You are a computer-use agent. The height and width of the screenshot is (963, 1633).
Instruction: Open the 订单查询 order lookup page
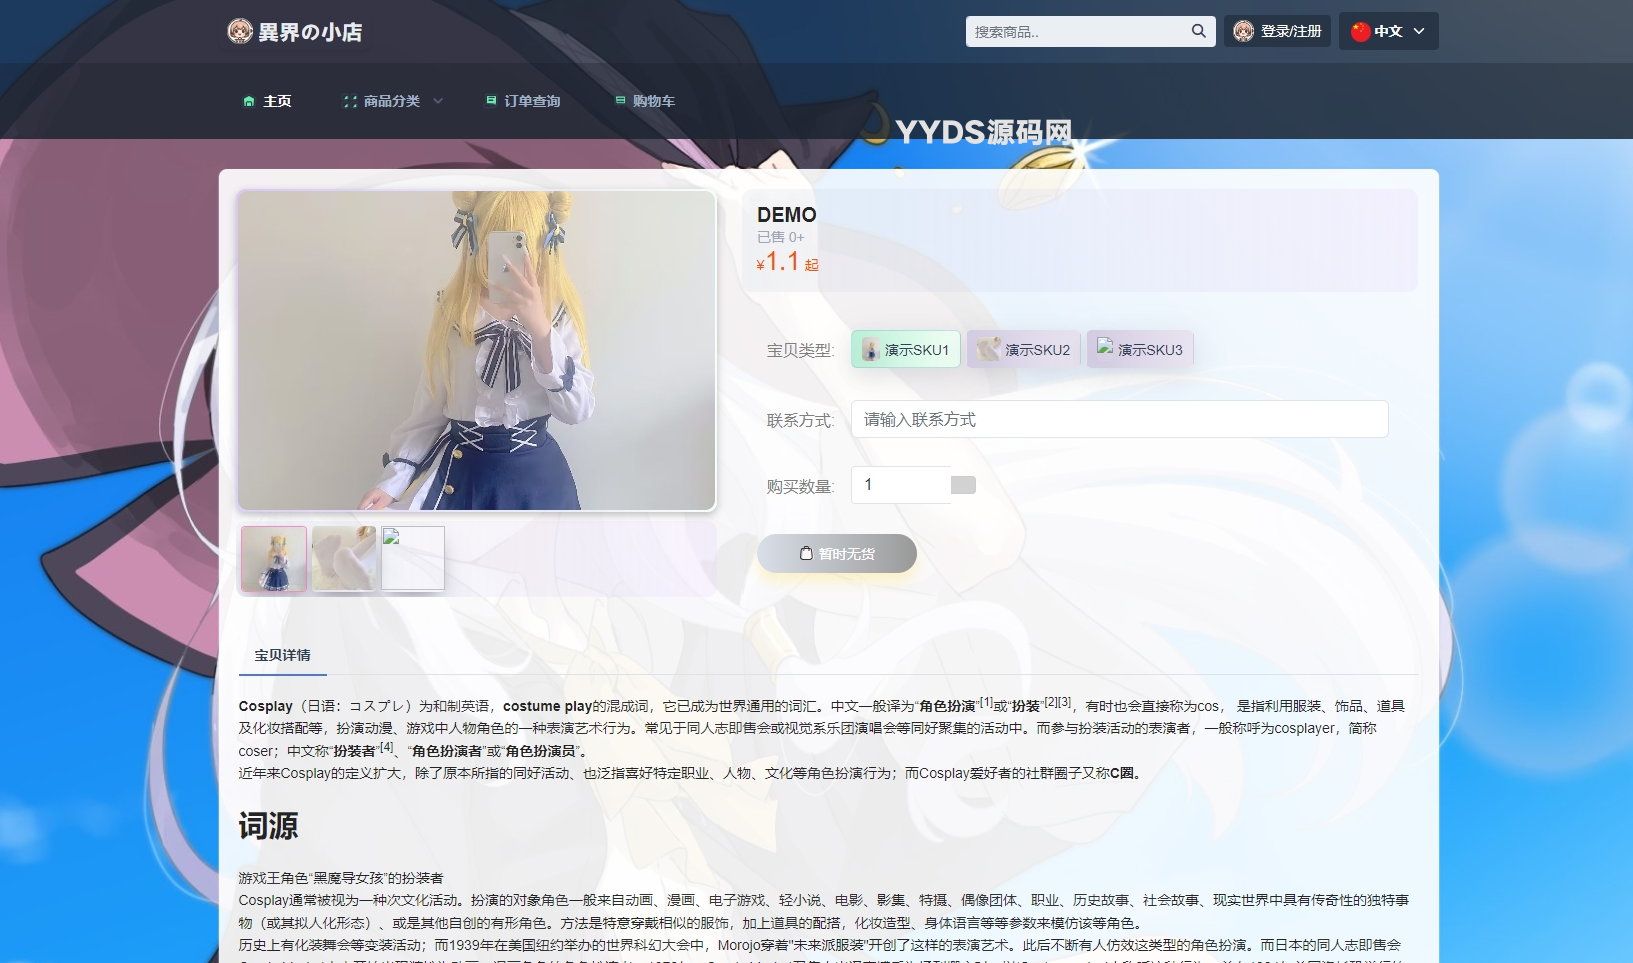[x=523, y=101]
